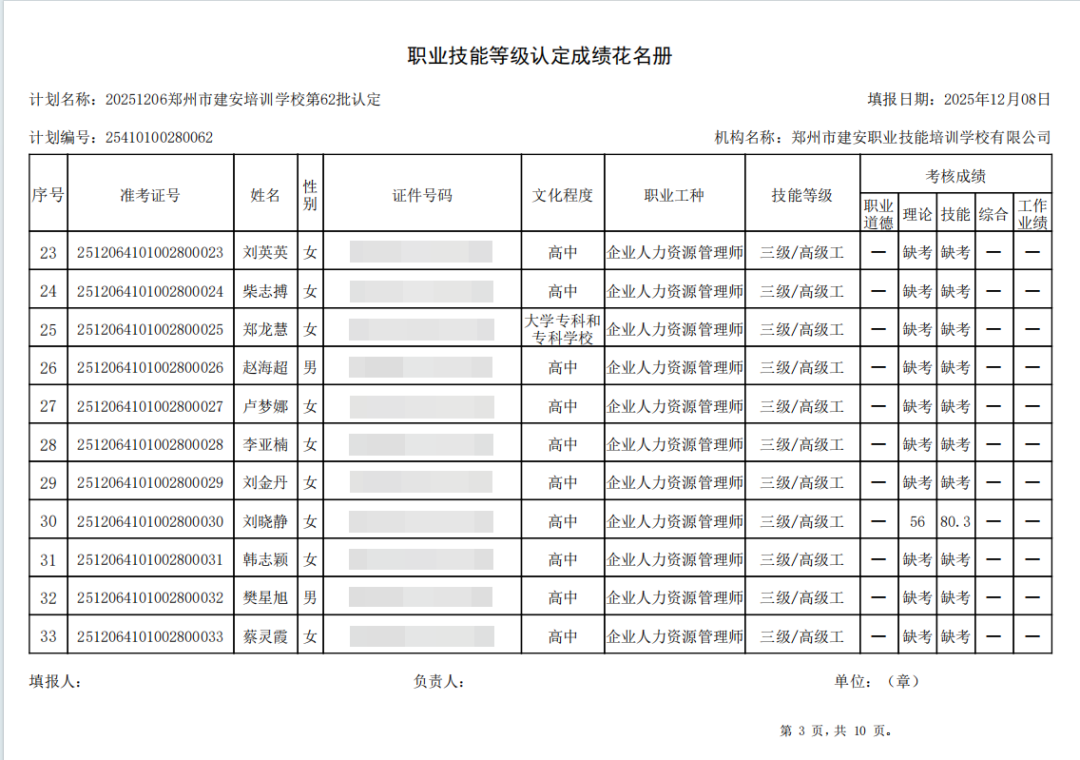Select the name 刘英英
Screen dimensions: 1080x760
[x=265, y=253]
